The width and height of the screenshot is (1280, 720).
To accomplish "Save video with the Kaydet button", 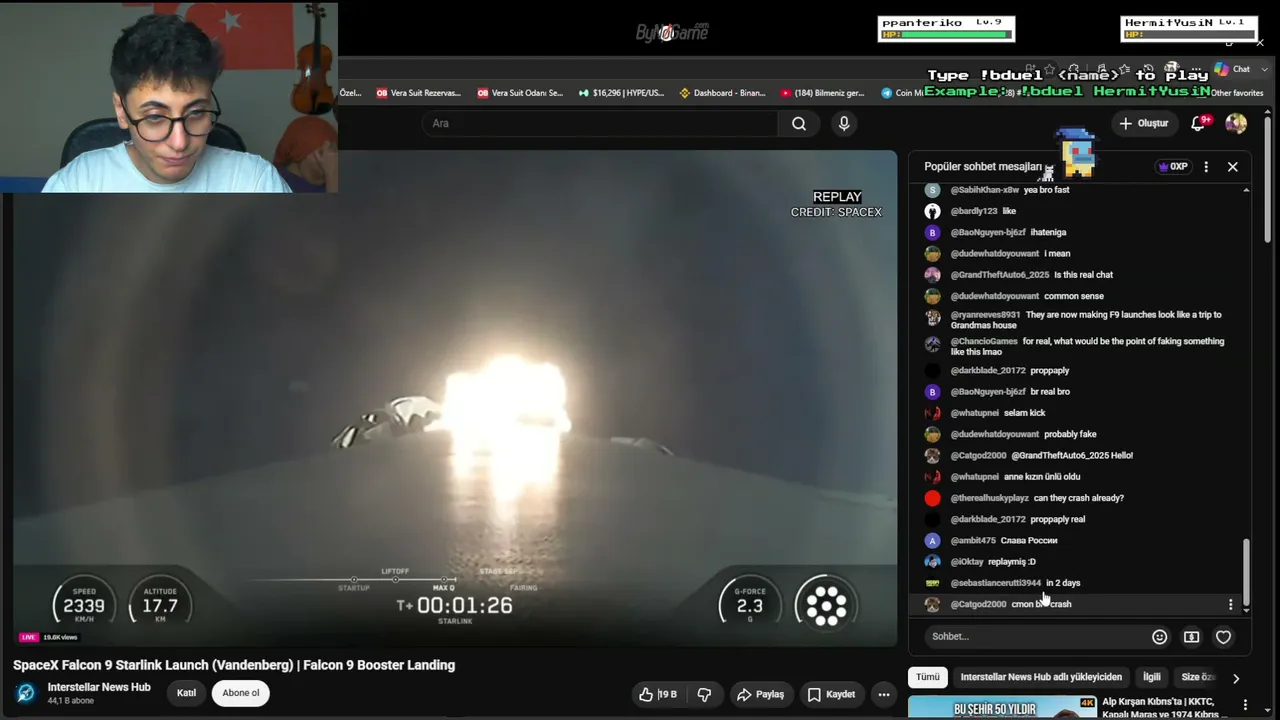I will pos(831,694).
